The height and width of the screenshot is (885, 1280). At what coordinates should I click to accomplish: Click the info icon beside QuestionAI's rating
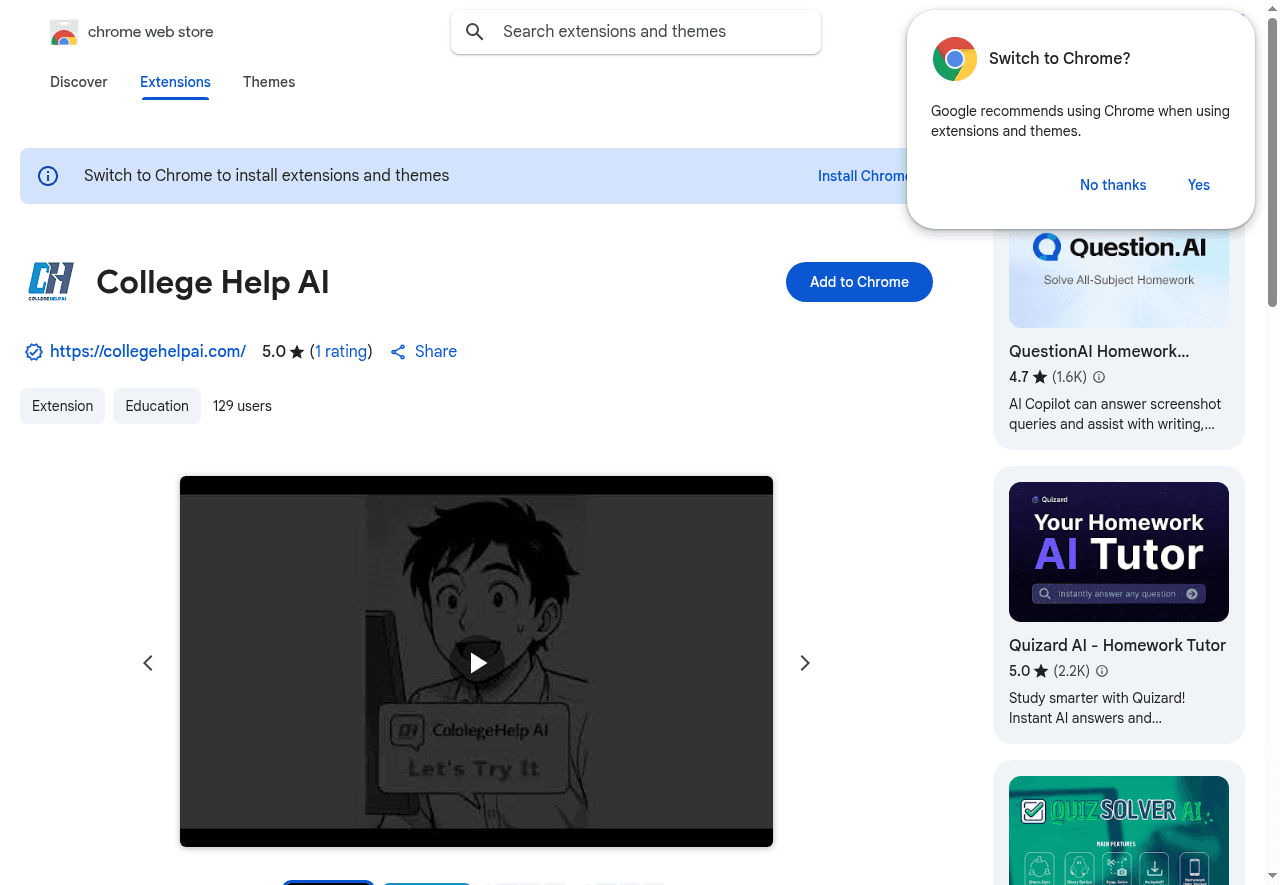point(1098,377)
